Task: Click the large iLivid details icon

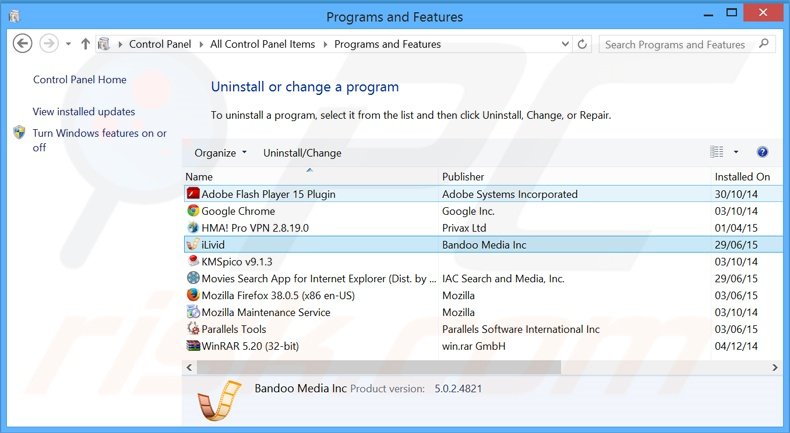Action: [219, 401]
